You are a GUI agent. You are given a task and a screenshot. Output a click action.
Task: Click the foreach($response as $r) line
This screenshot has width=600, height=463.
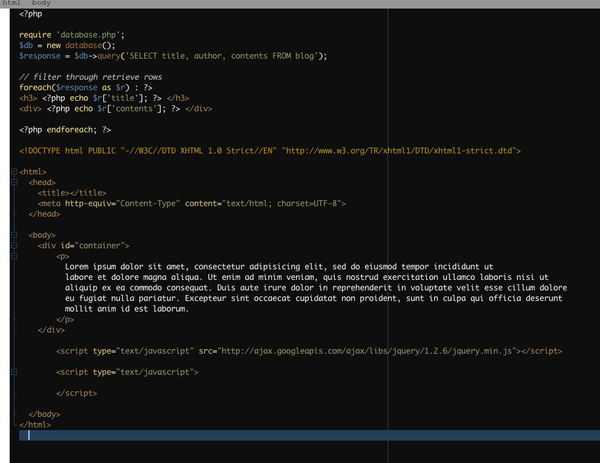tap(86, 88)
